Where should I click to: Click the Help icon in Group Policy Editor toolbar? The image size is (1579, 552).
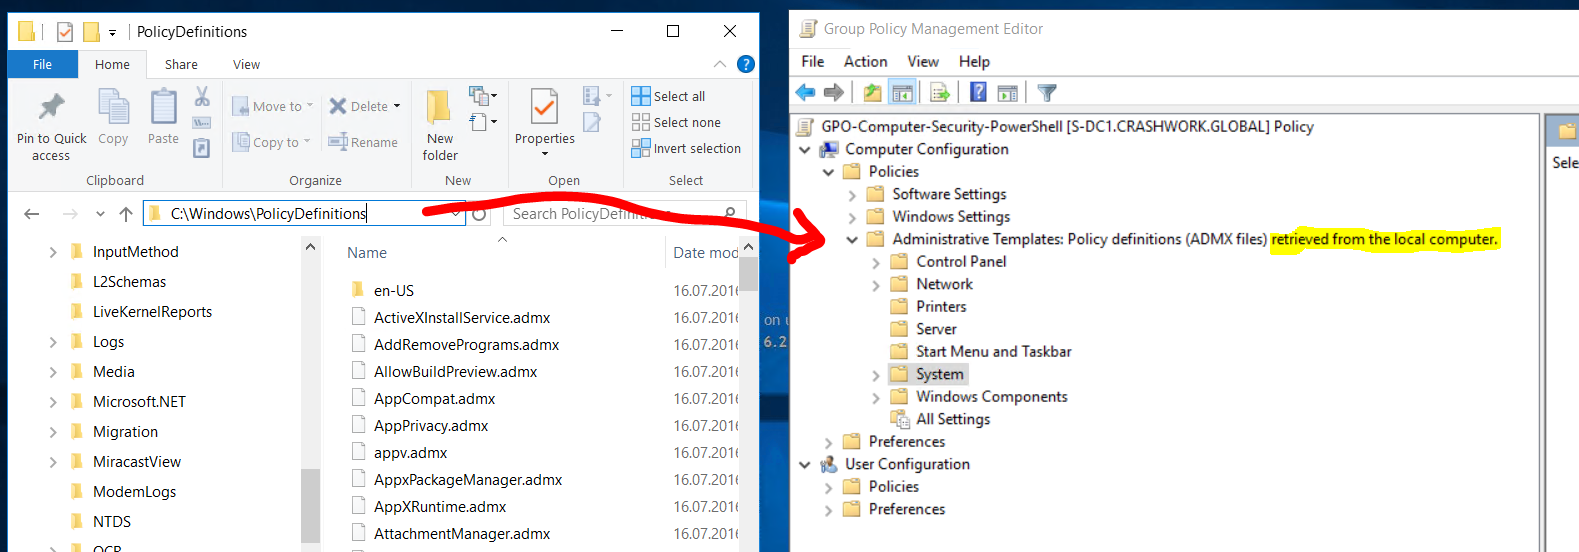978,93
